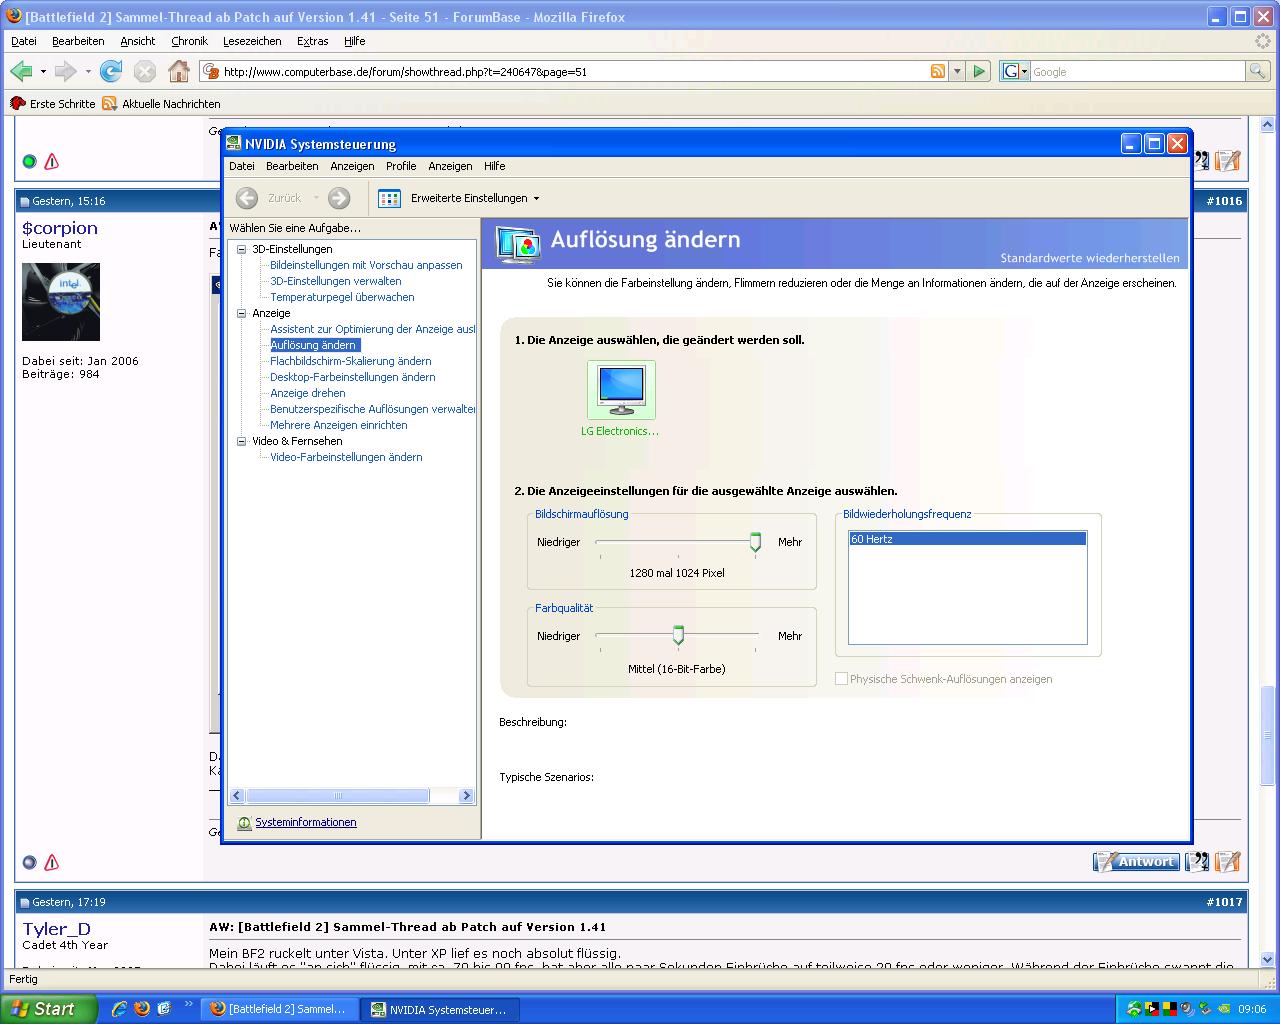1280x1024 pixels.
Task: Click the online status icon in the top forum post
Action: tap(29, 161)
